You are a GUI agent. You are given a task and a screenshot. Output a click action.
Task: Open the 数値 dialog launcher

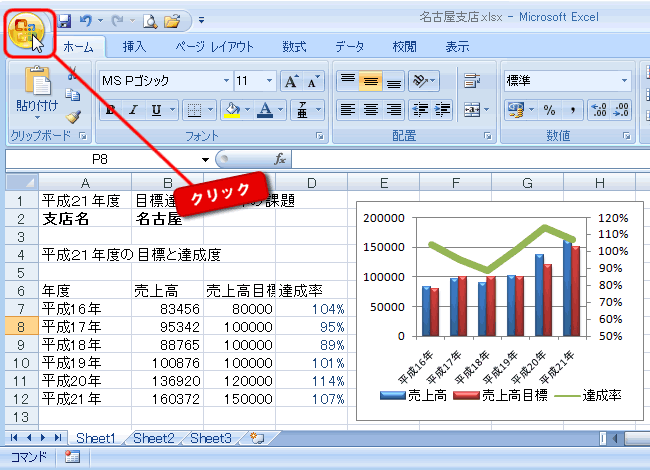pos(626,136)
